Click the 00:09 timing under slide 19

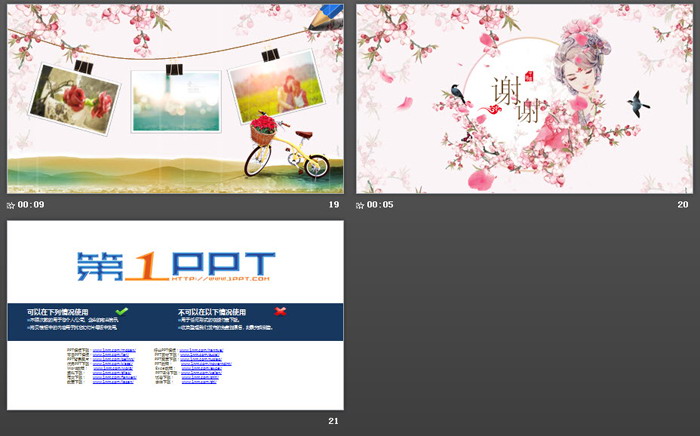(31, 205)
